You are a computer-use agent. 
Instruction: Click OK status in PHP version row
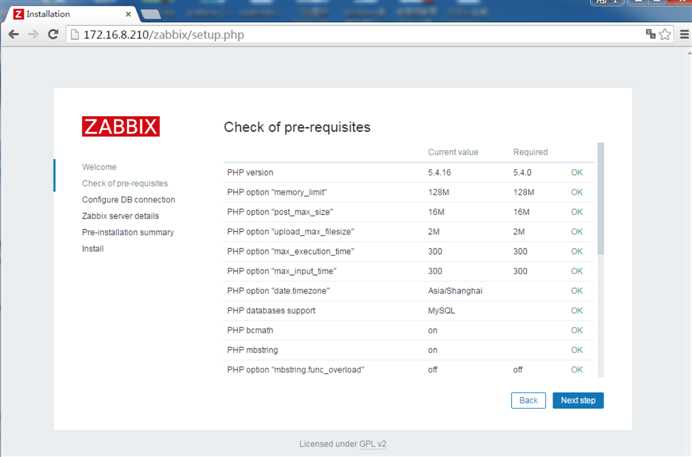tap(576, 172)
